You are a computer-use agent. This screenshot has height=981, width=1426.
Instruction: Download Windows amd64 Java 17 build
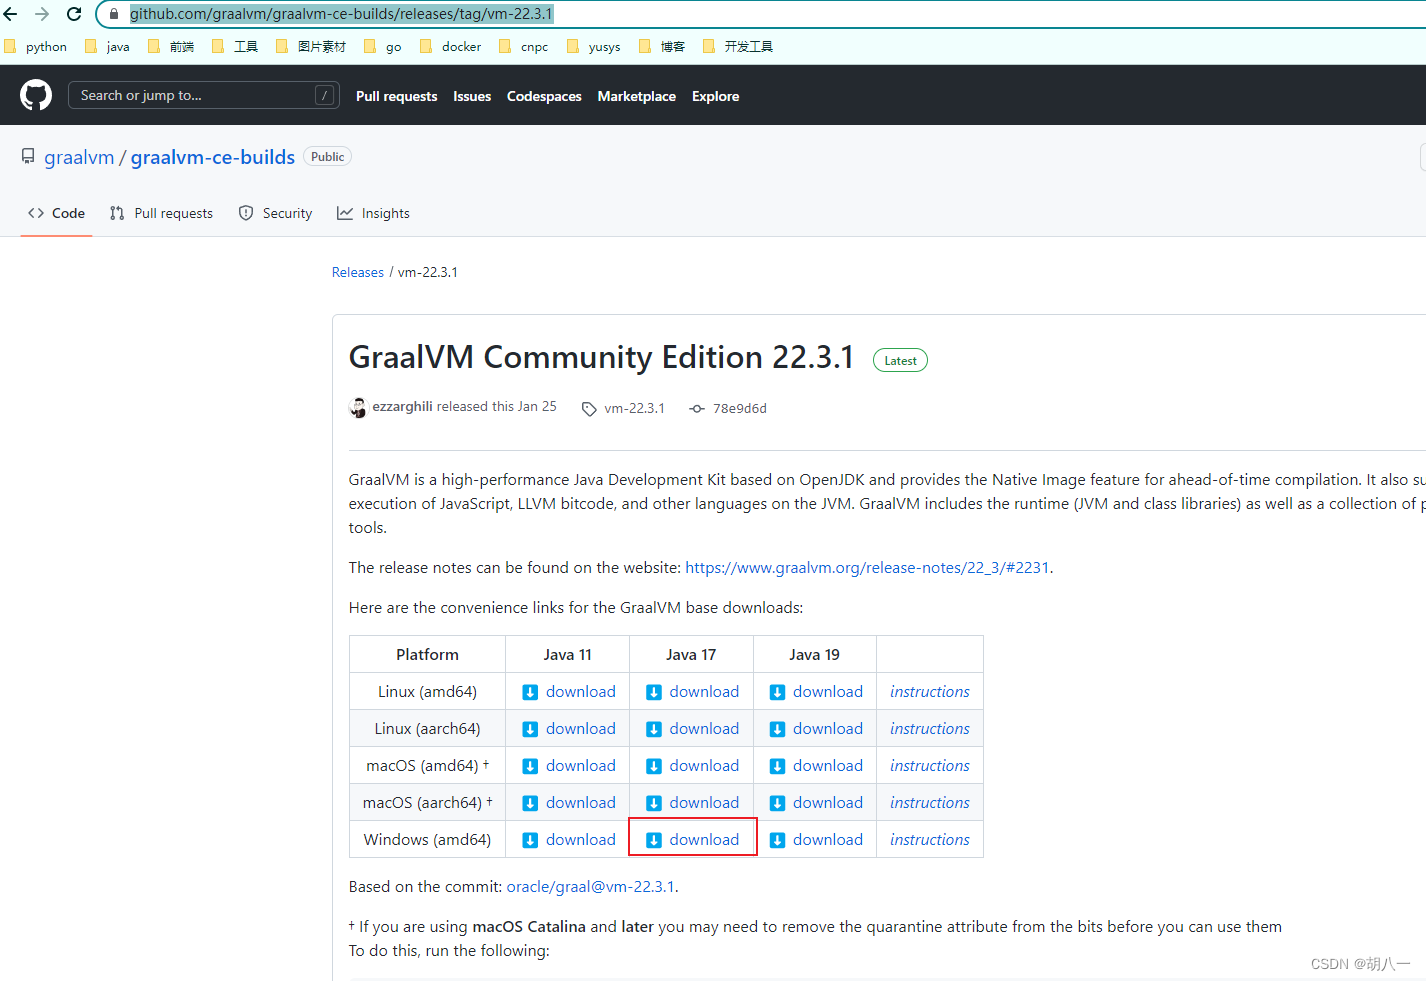(x=692, y=840)
